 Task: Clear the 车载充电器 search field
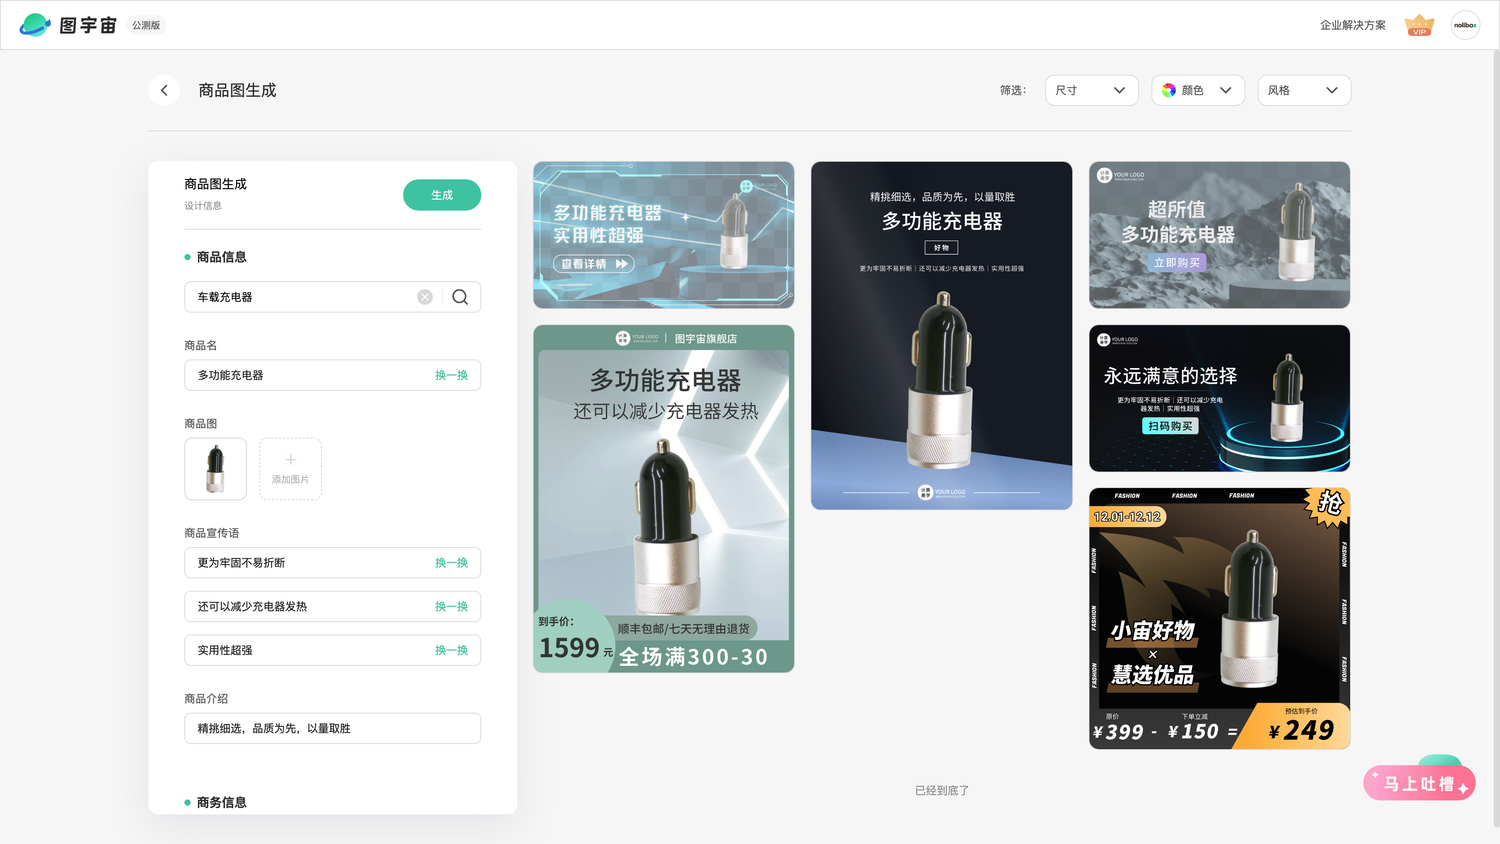click(425, 297)
